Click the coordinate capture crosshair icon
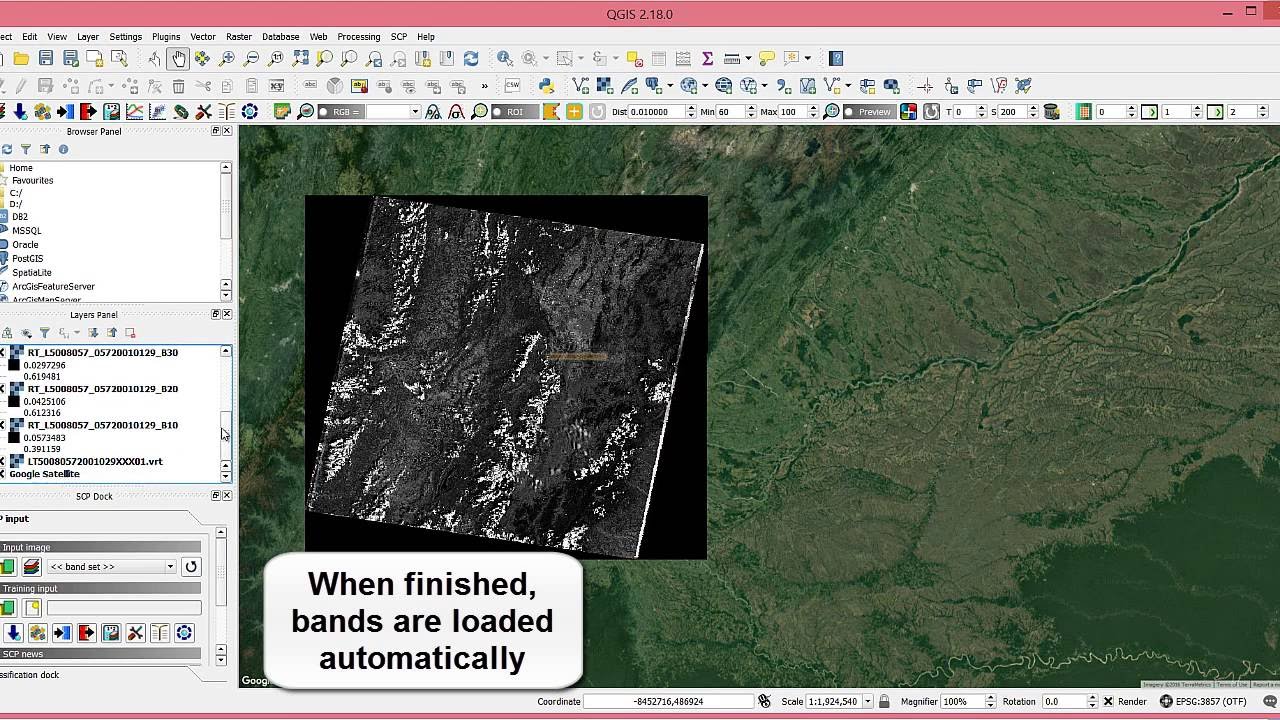The width and height of the screenshot is (1280, 720). tap(925, 86)
